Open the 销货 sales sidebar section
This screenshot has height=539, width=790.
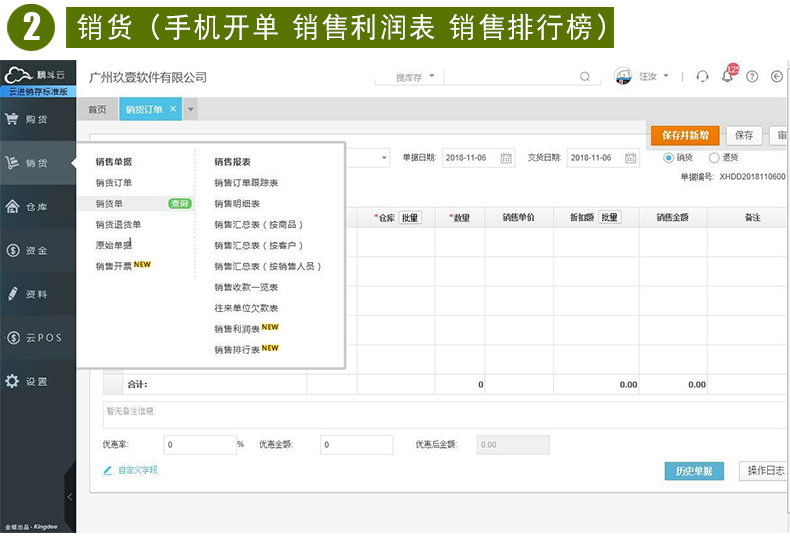[38, 163]
